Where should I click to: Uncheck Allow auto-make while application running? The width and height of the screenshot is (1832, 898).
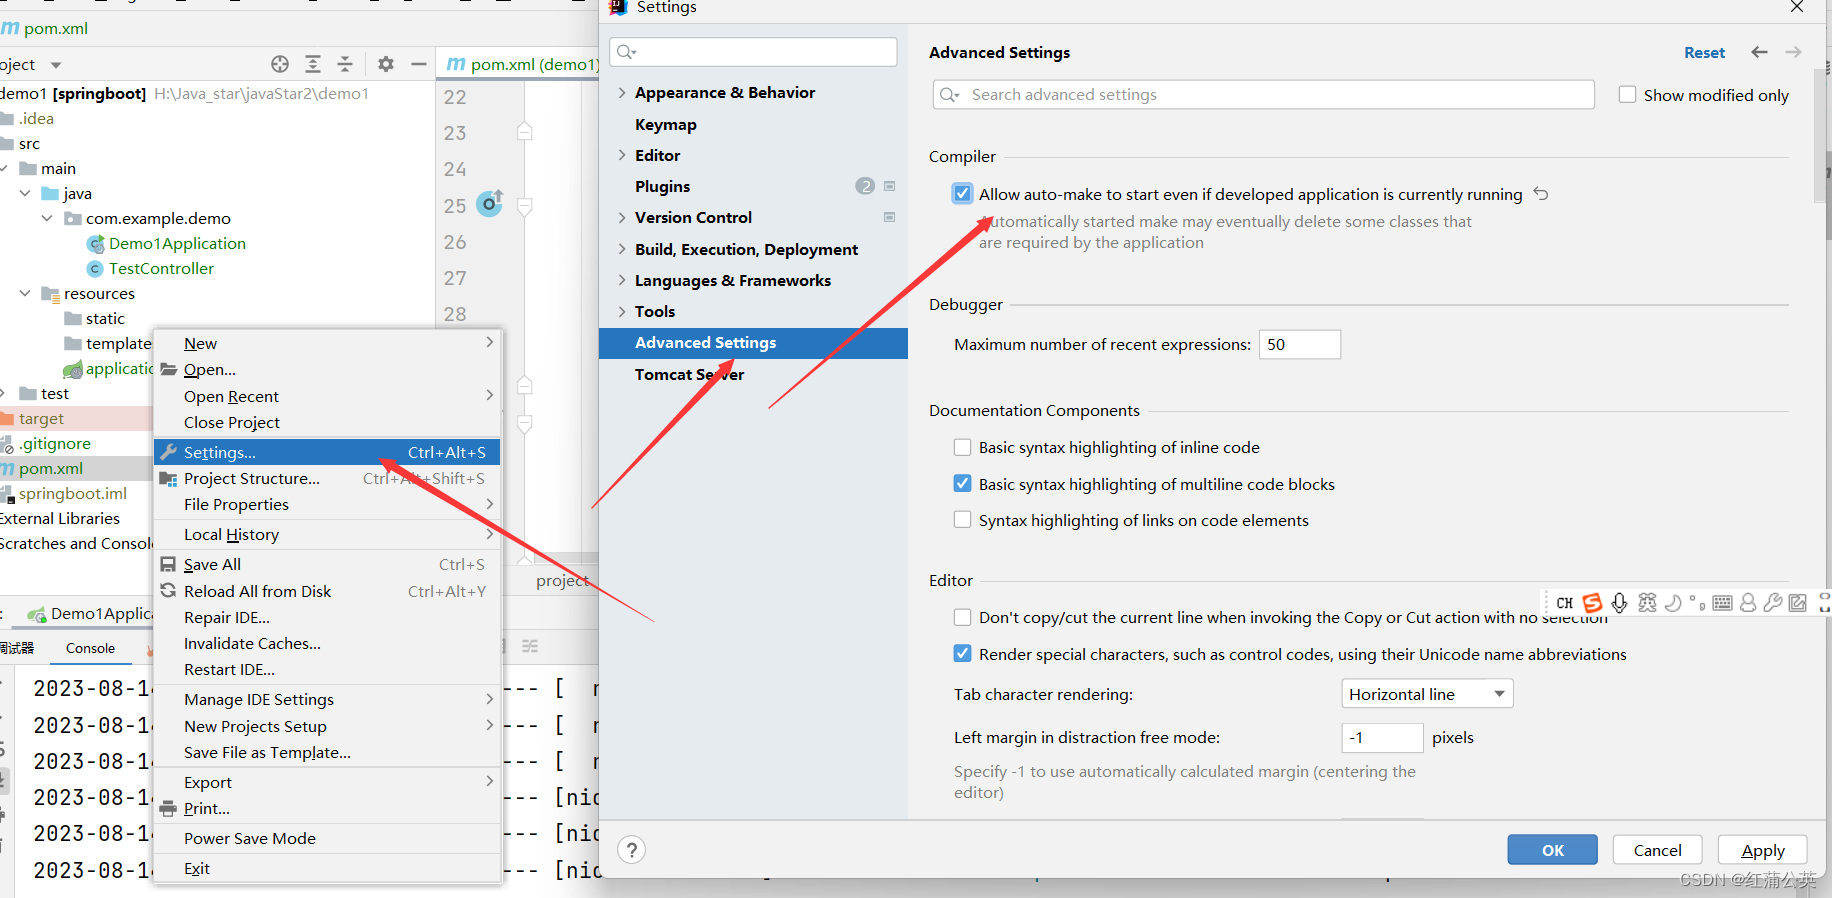[x=962, y=194]
